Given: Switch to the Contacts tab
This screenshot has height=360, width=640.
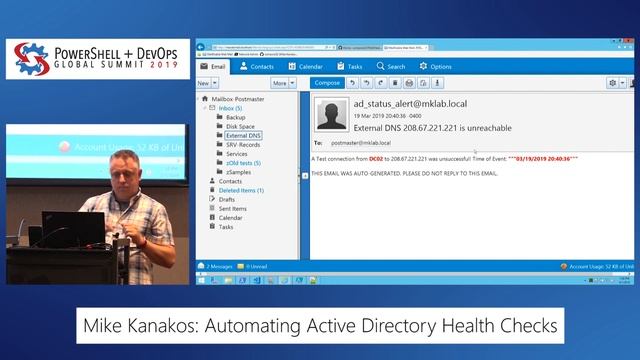Looking at the screenshot, I should point(257,67).
